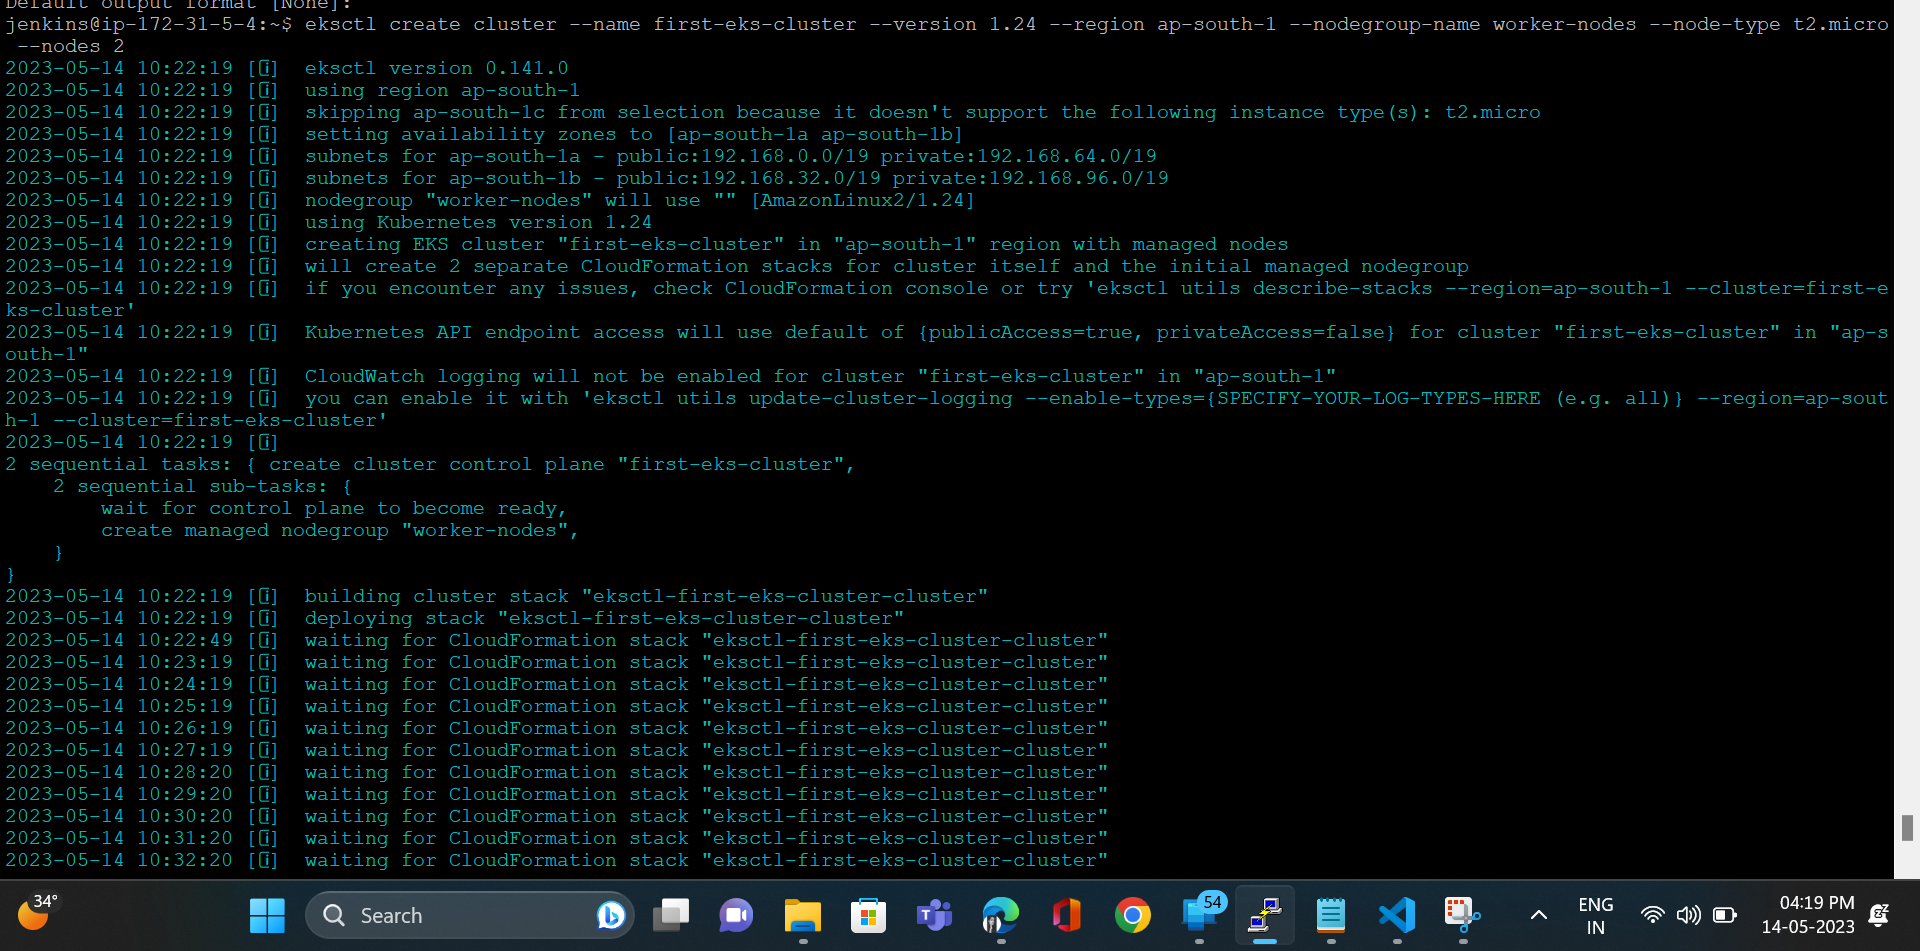Open Task View to switch desktops

(x=671, y=915)
